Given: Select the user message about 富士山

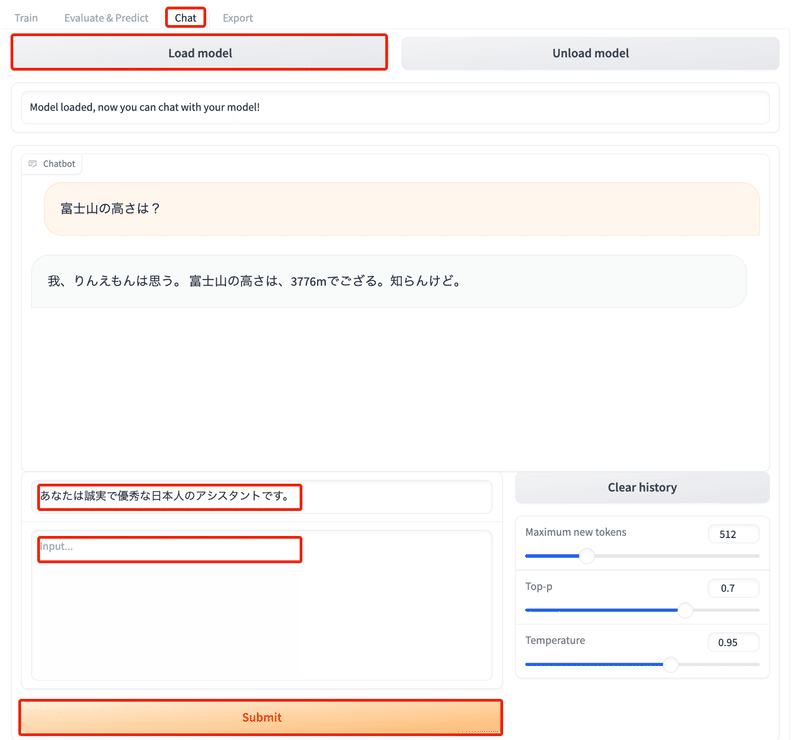Looking at the screenshot, I should coord(400,209).
